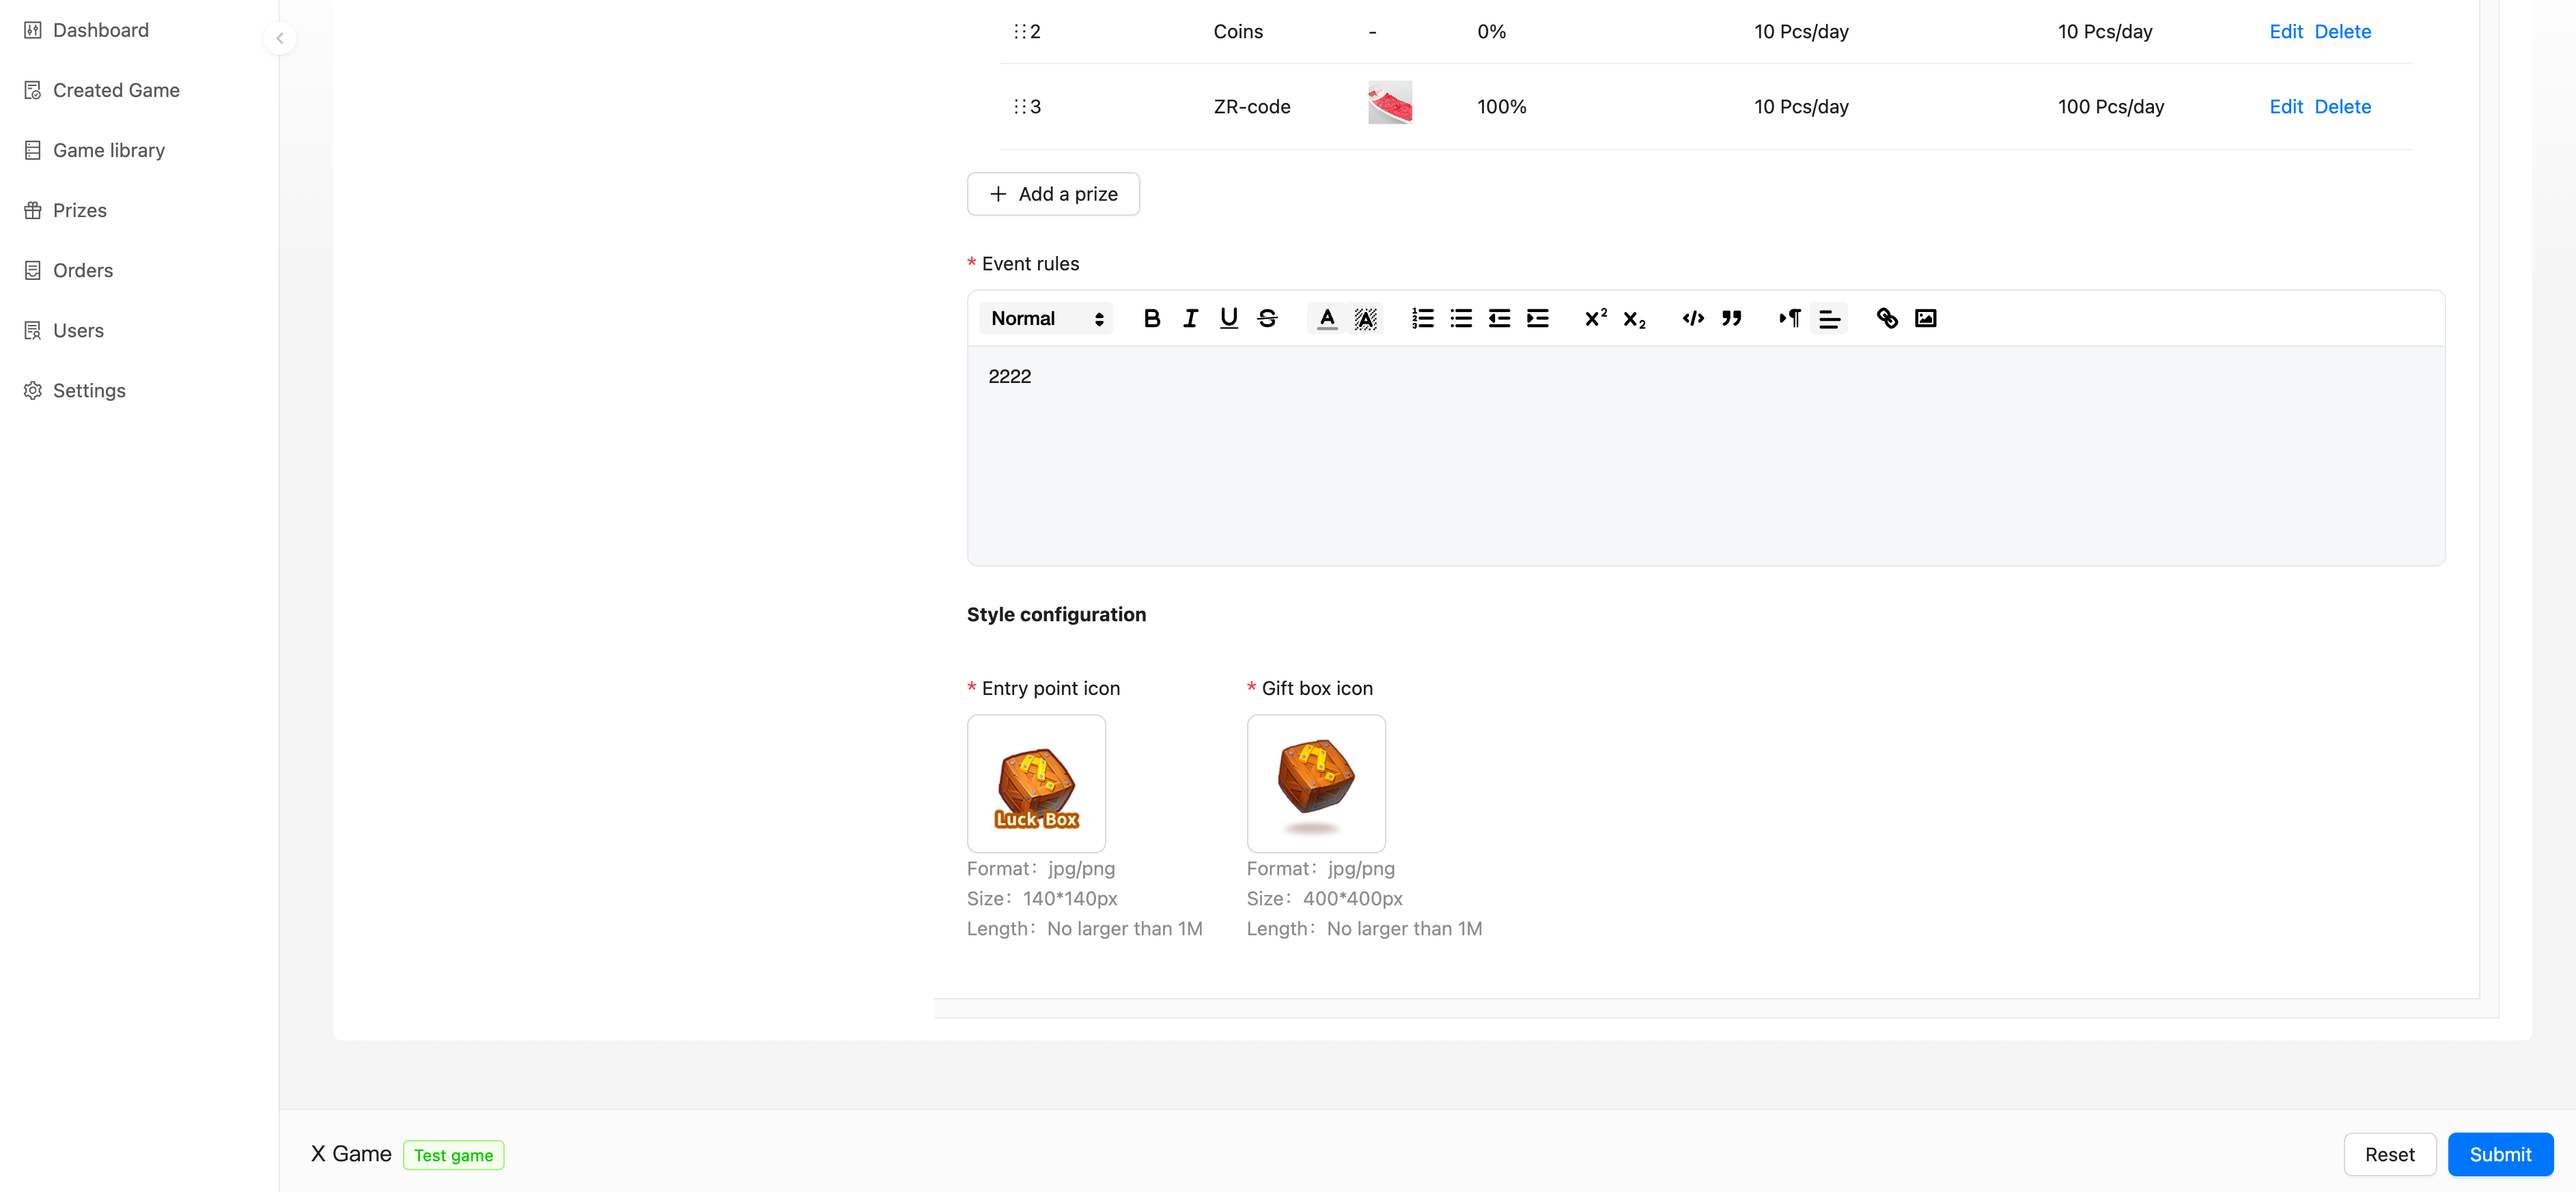Click the Submit button
Image resolution: width=2576 pixels, height=1192 pixels.
(x=2500, y=1154)
